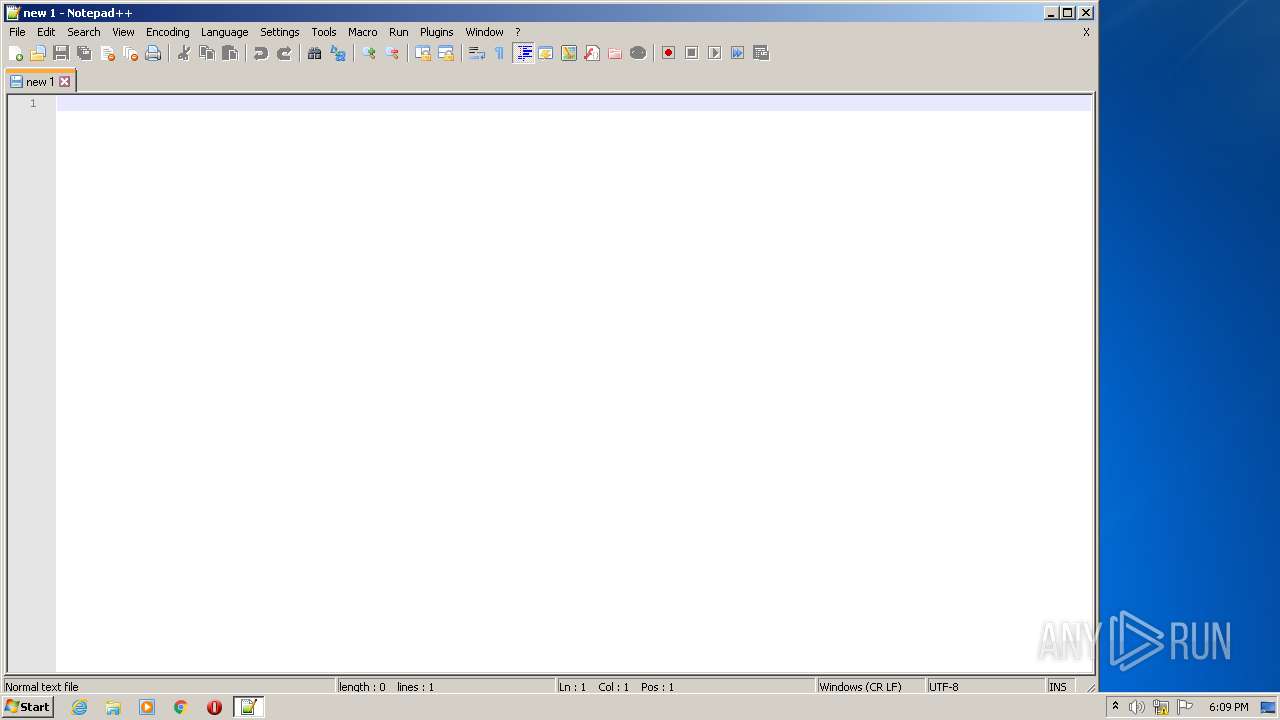Open the Run menu
The width and height of the screenshot is (1280, 720).
[399, 32]
